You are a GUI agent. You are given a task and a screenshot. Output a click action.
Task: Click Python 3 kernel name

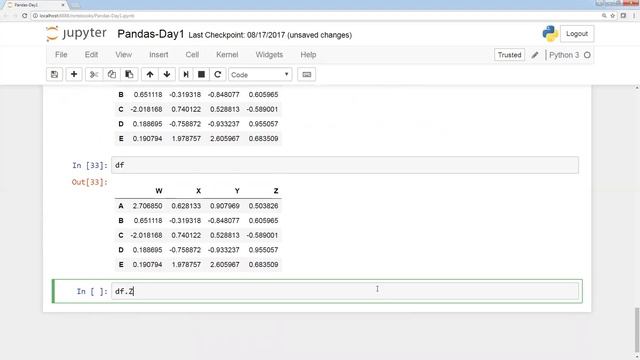coord(564,55)
